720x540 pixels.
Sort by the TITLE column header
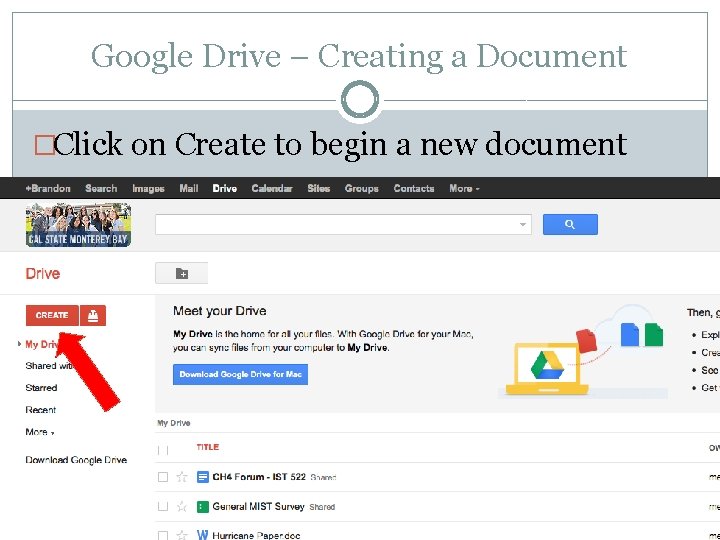208,447
